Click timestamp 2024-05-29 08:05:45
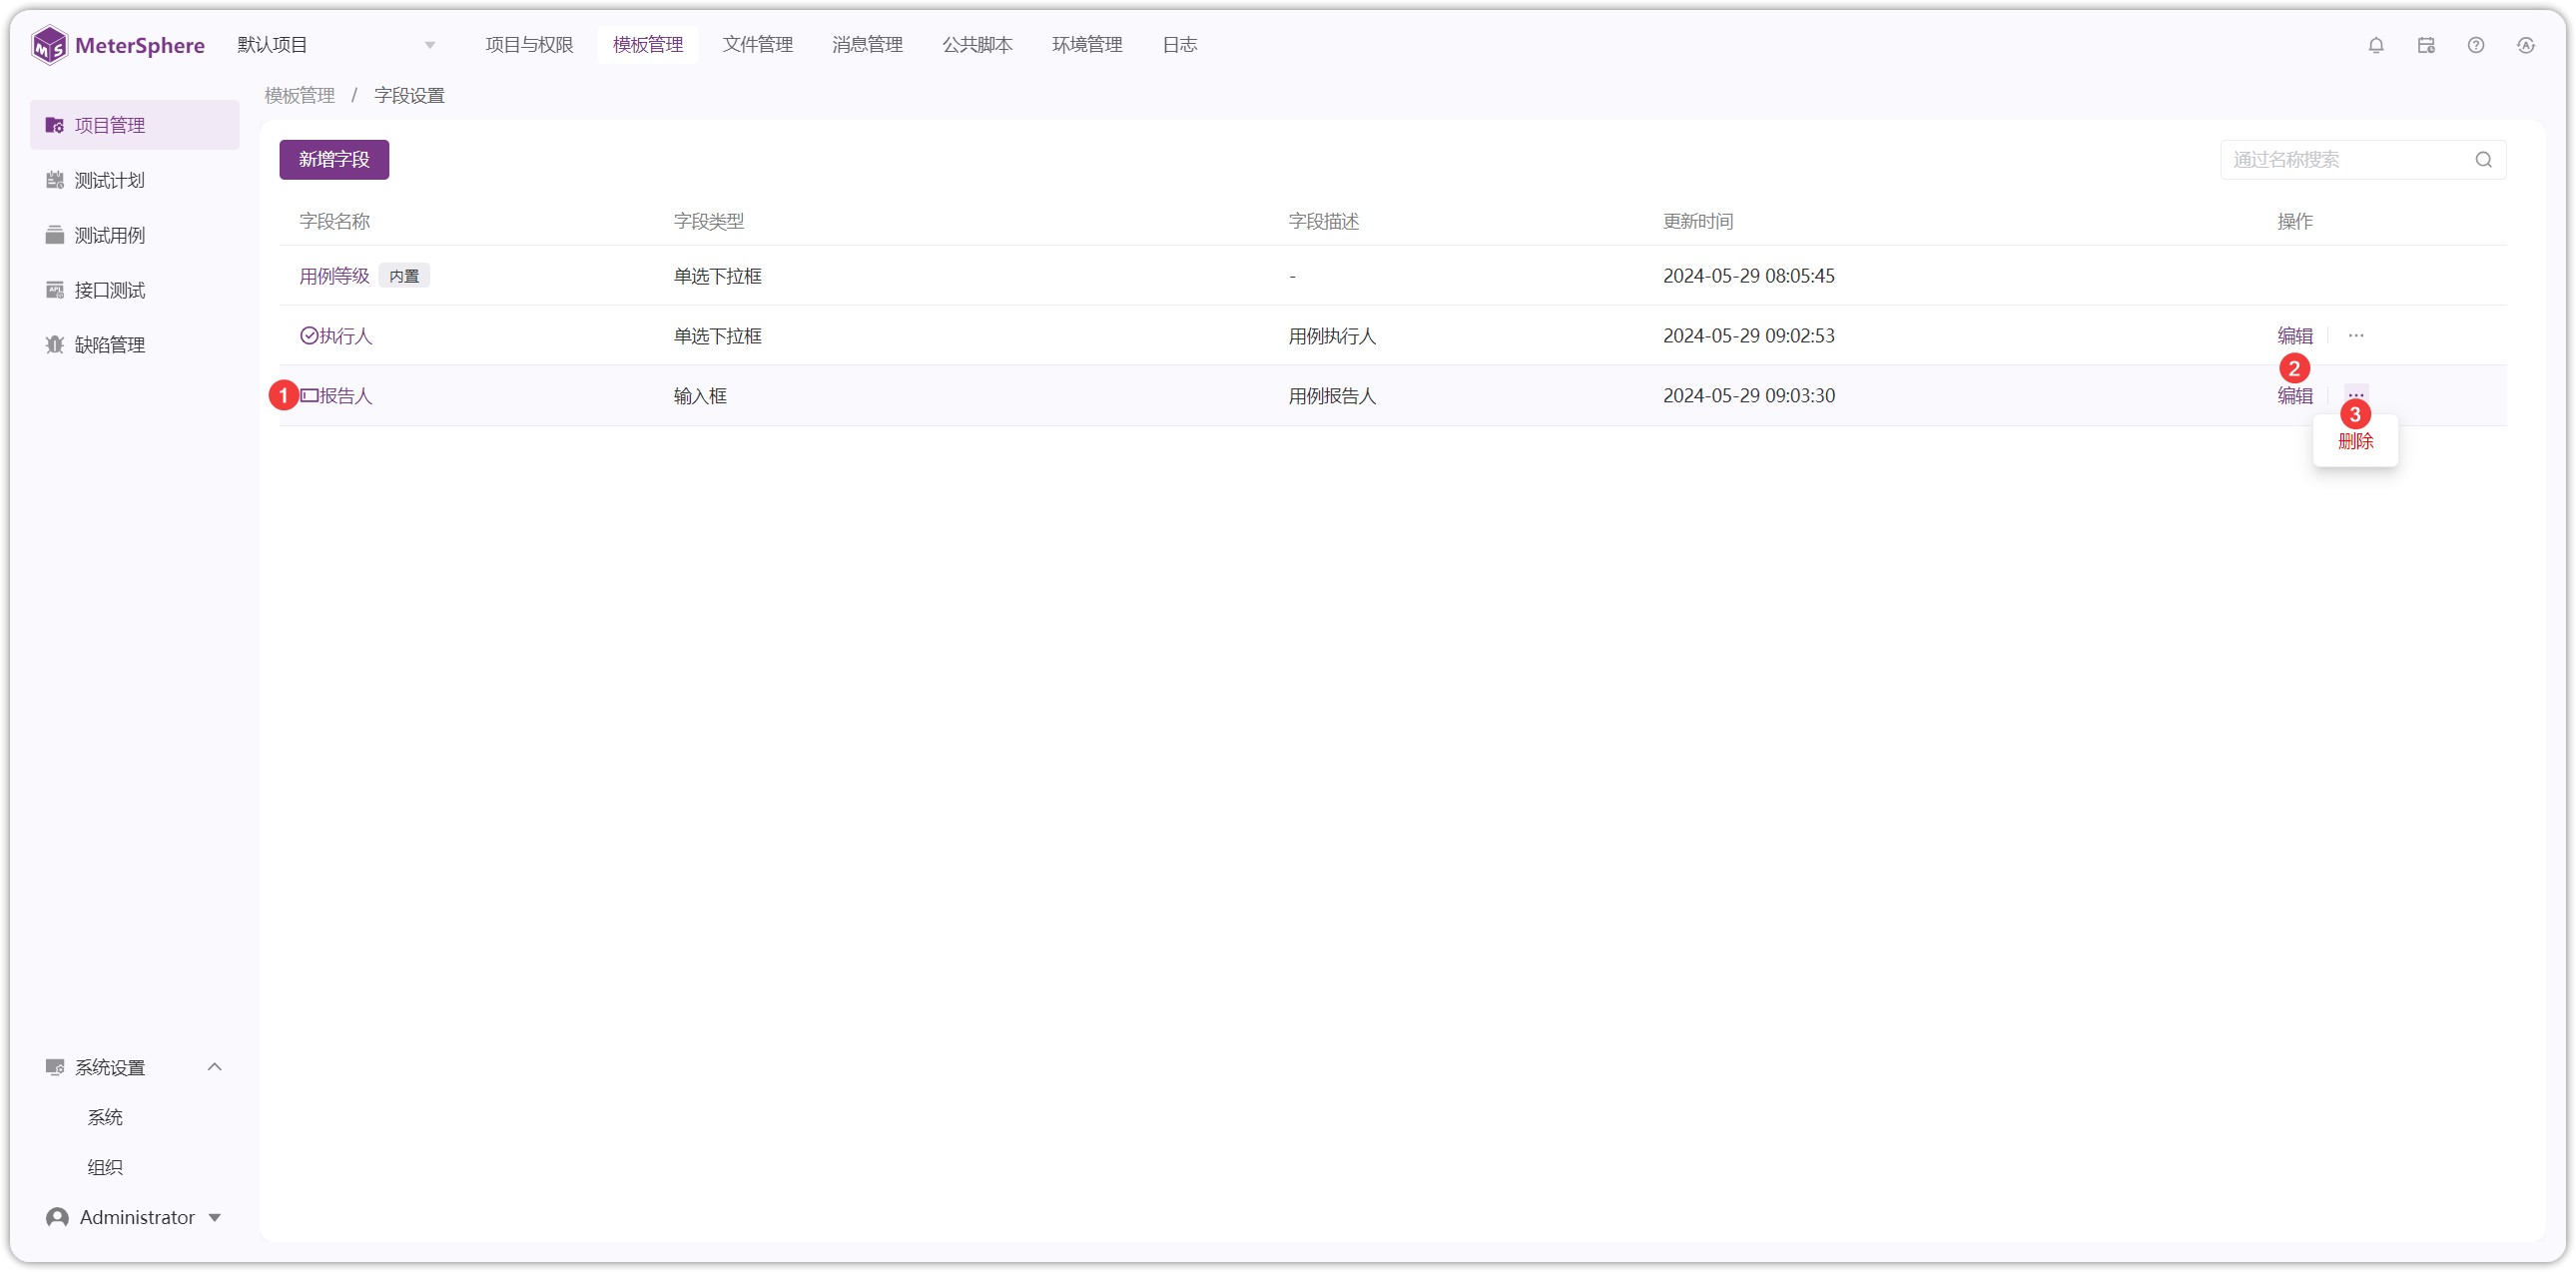Viewport: 2576px width, 1272px height. 1748,276
